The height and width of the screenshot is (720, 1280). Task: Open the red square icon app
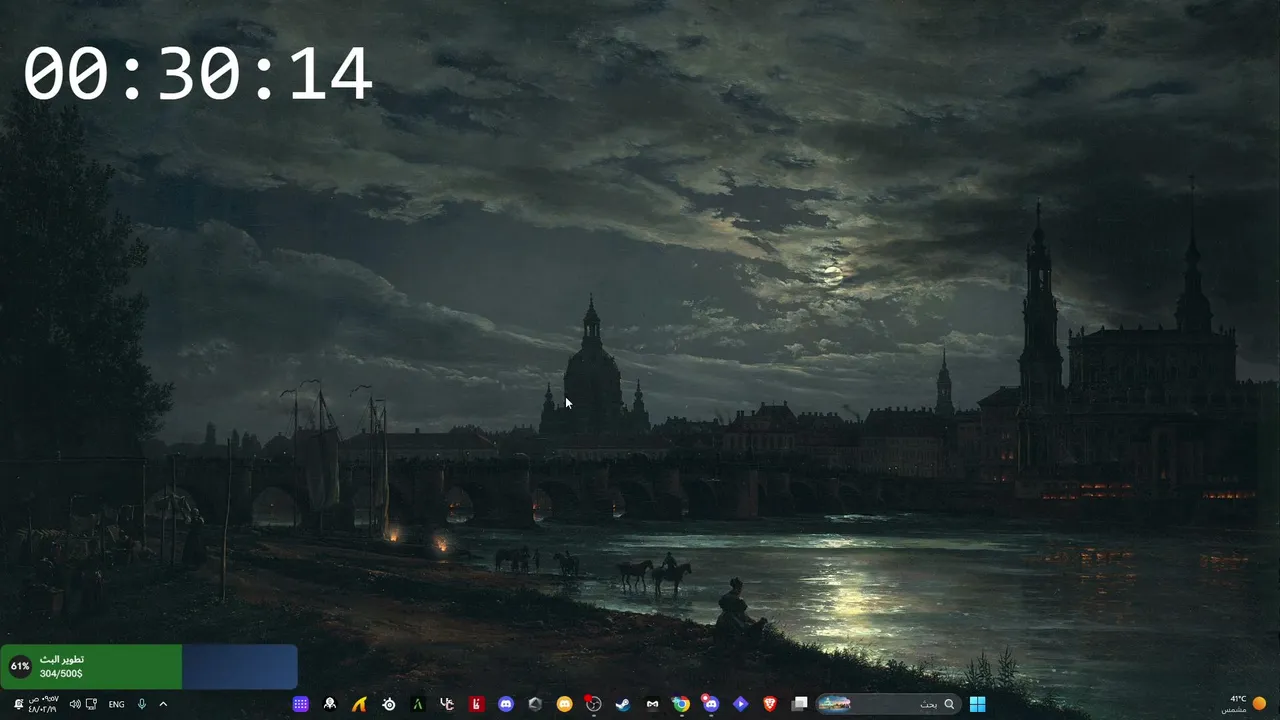click(476, 704)
